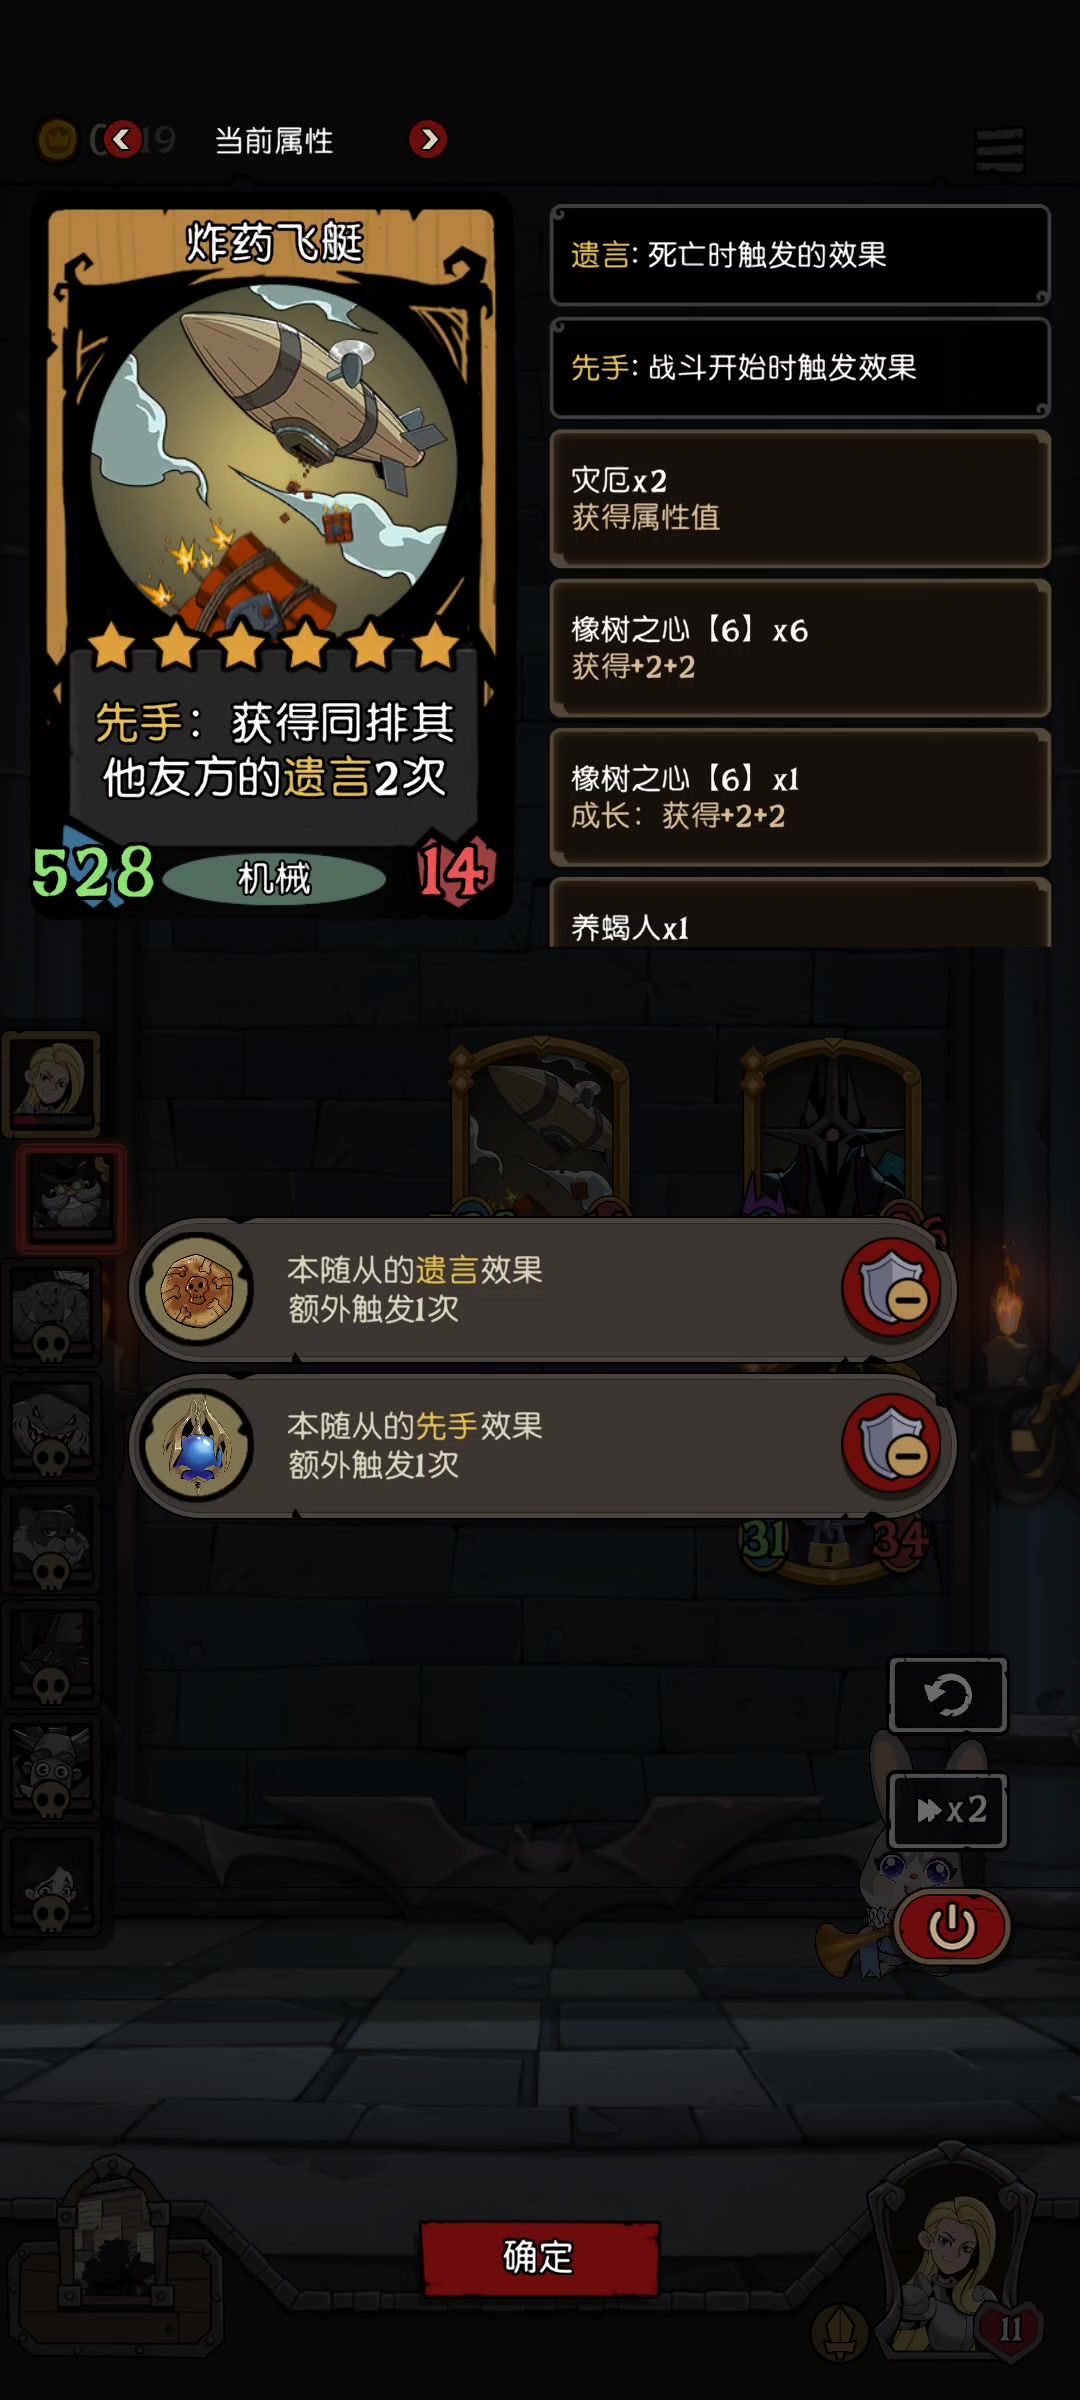The image size is (1080, 2400).
Task: Click the red 确定 confirm button
Action: pyautogui.click(x=539, y=2258)
